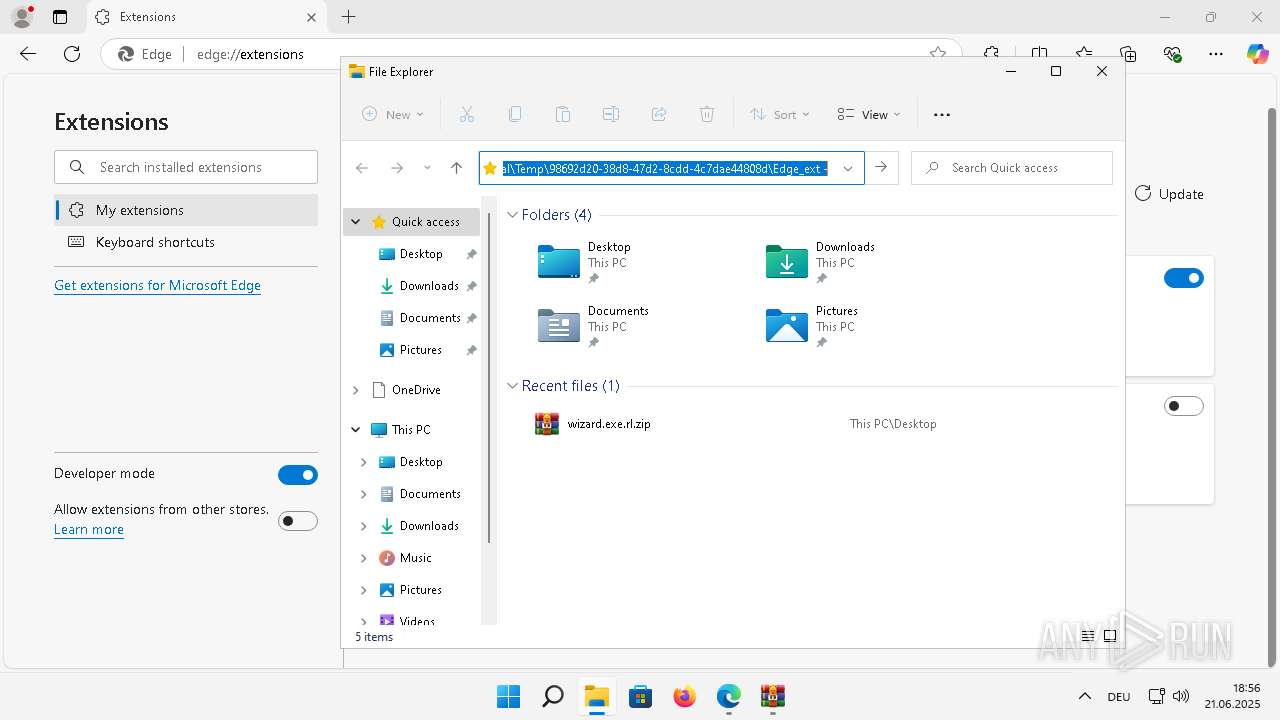Click Search installed extensions field

pyautogui.click(x=186, y=167)
